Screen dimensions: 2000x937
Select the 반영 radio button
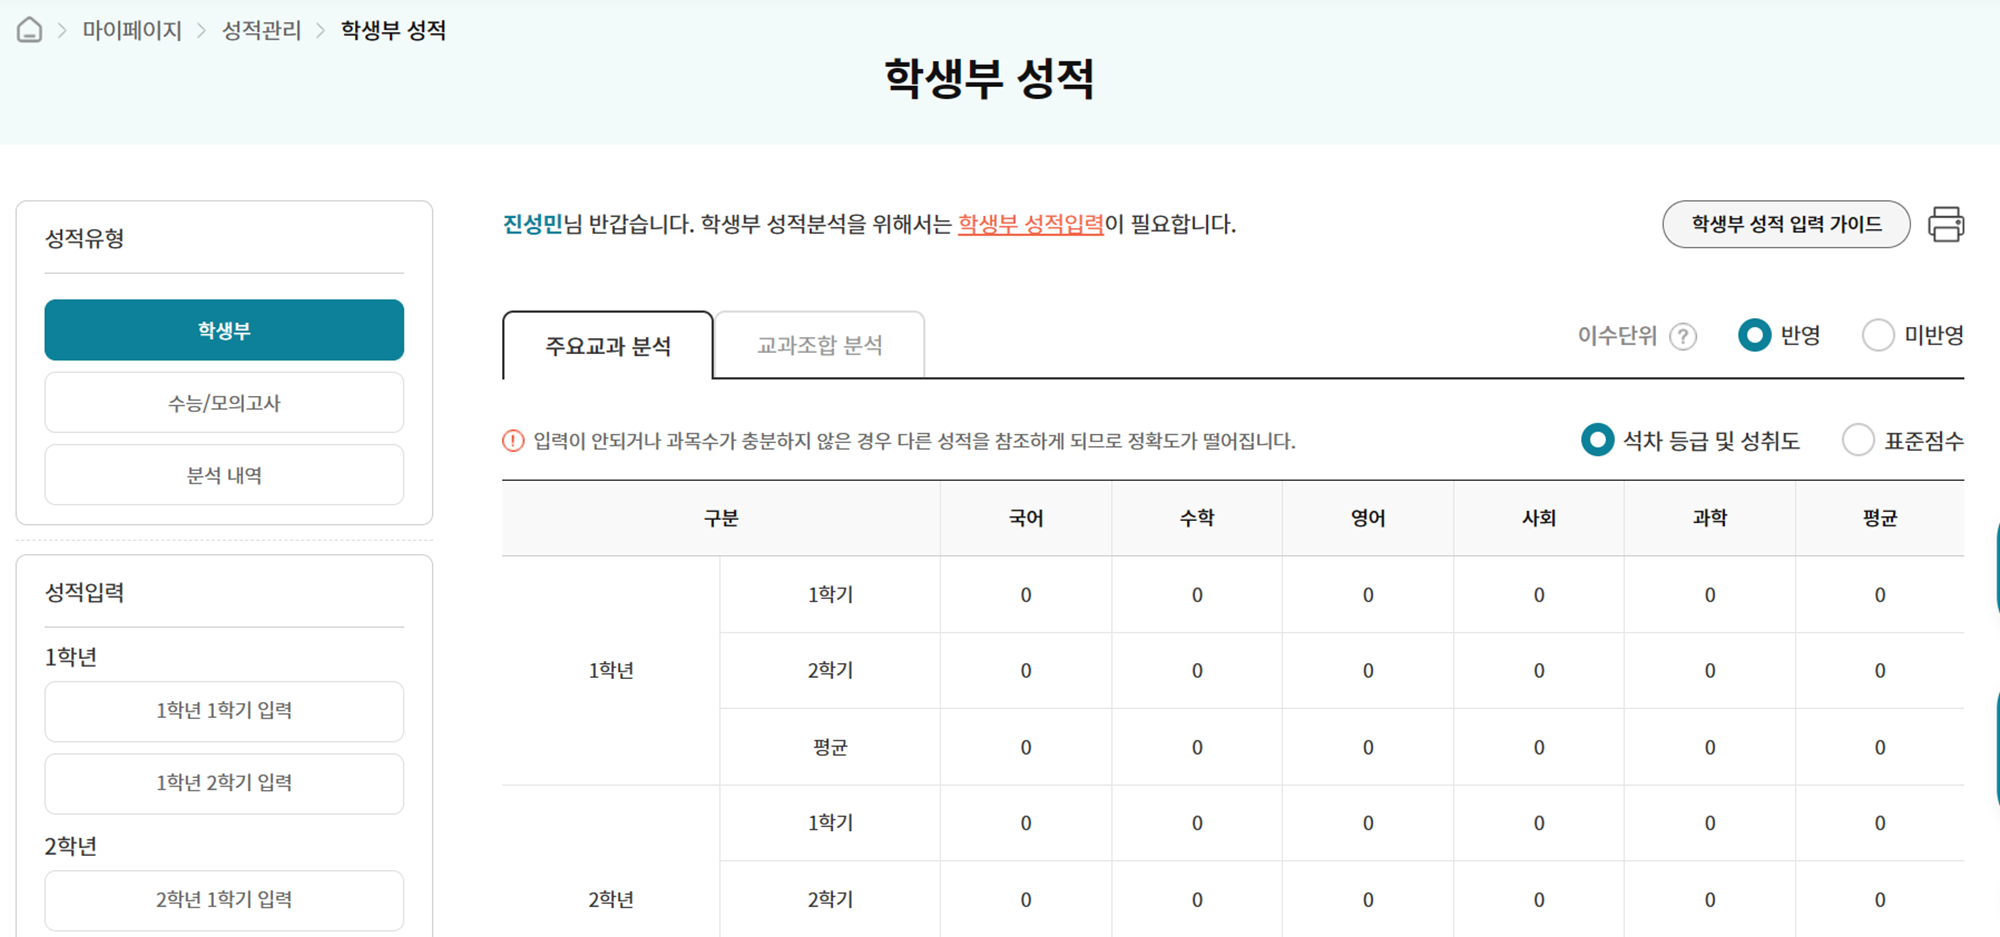click(x=1755, y=336)
